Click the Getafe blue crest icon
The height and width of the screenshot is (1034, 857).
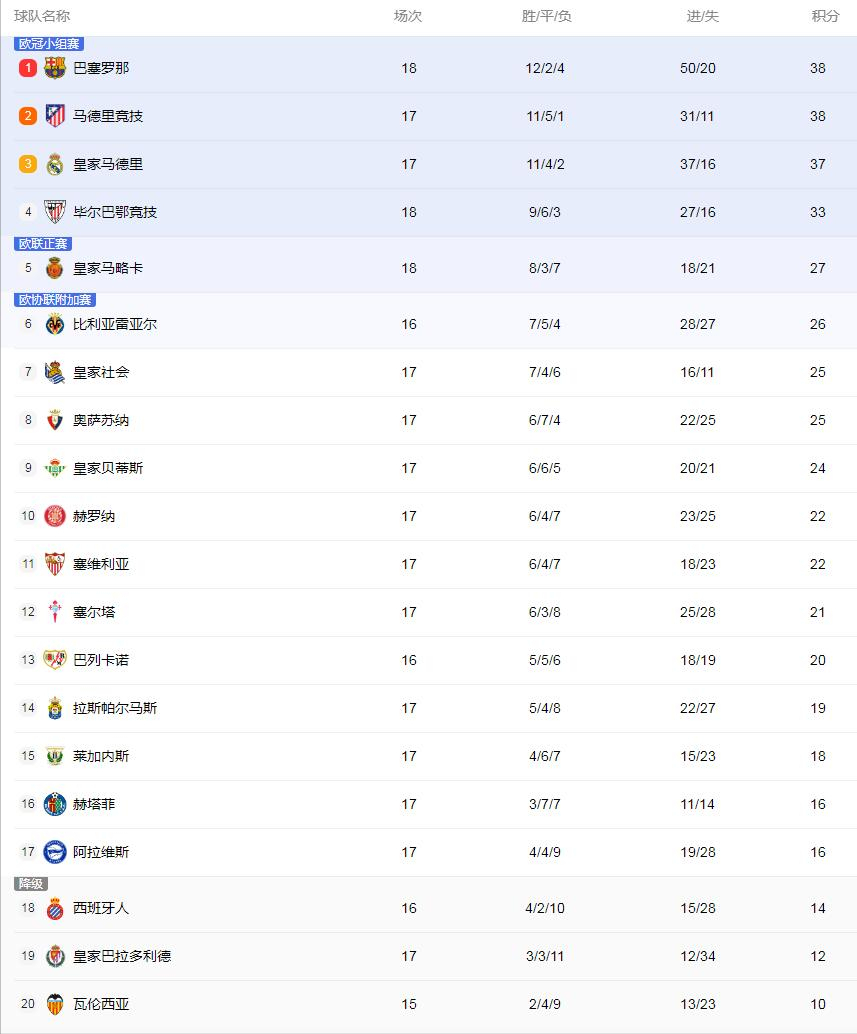click(x=55, y=805)
